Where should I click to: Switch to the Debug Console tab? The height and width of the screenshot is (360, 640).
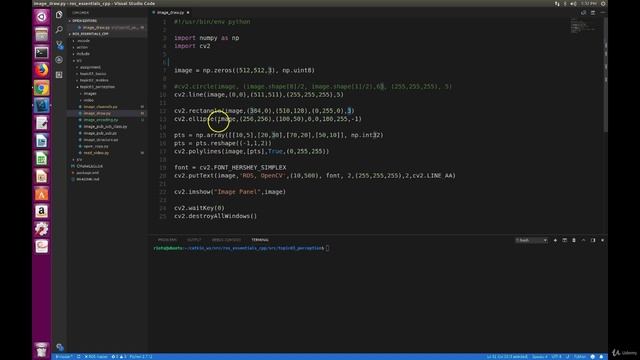[x=226, y=240]
